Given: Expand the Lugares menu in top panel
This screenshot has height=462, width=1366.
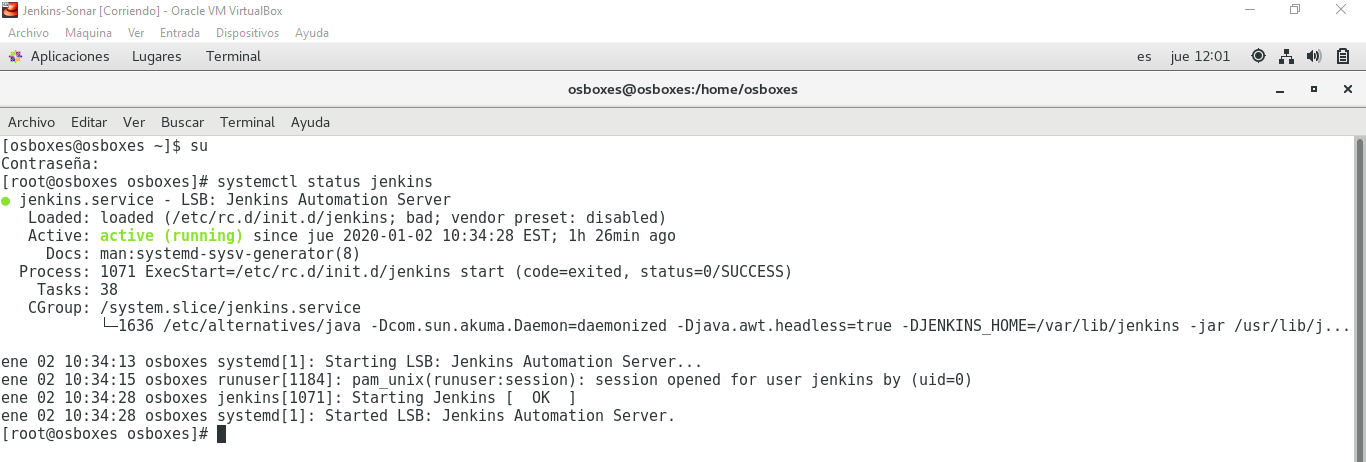Looking at the screenshot, I should [x=156, y=56].
